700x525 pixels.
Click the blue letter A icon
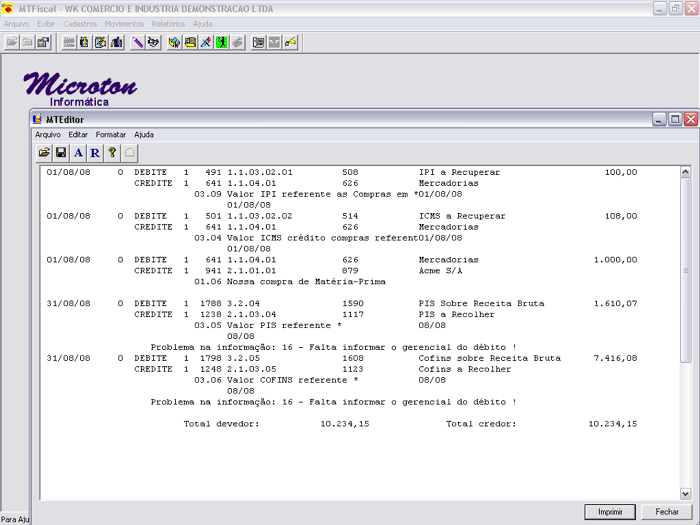(x=78, y=153)
